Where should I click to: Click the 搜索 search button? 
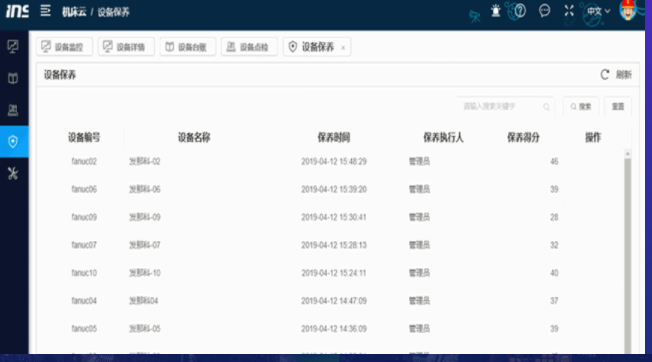click(x=581, y=107)
